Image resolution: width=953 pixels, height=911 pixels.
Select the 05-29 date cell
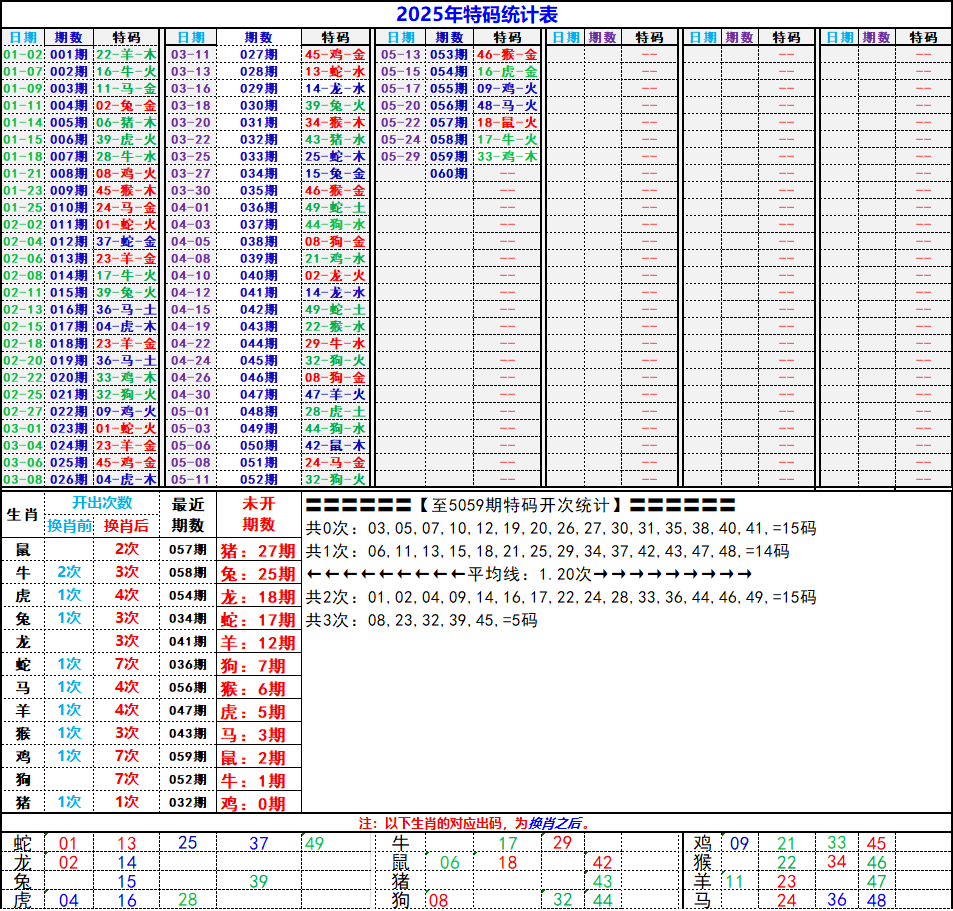click(400, 156)
